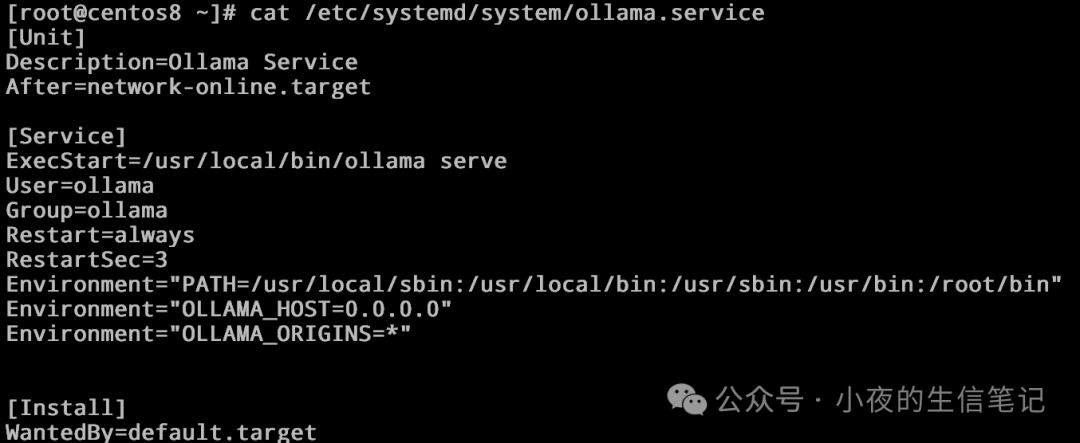Click the User=ollama line

(80, 186)
